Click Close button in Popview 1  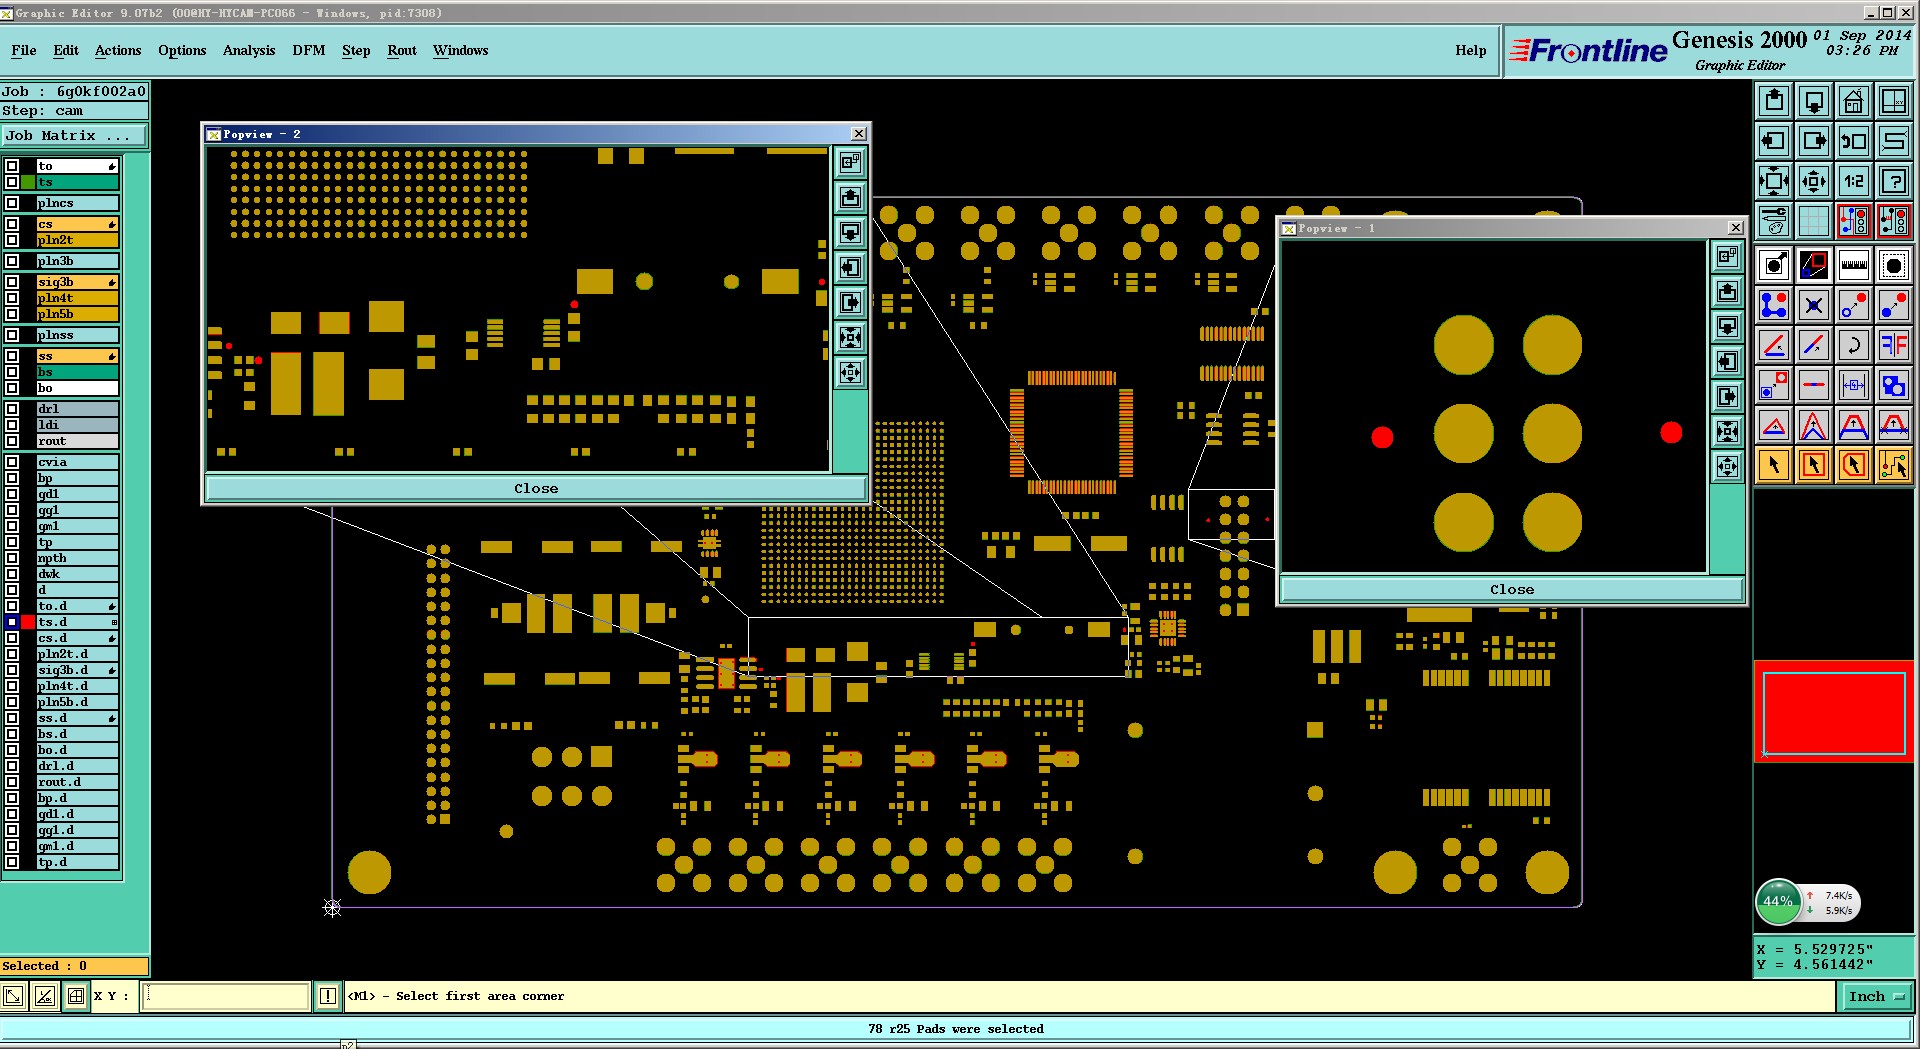(1512, 589)
